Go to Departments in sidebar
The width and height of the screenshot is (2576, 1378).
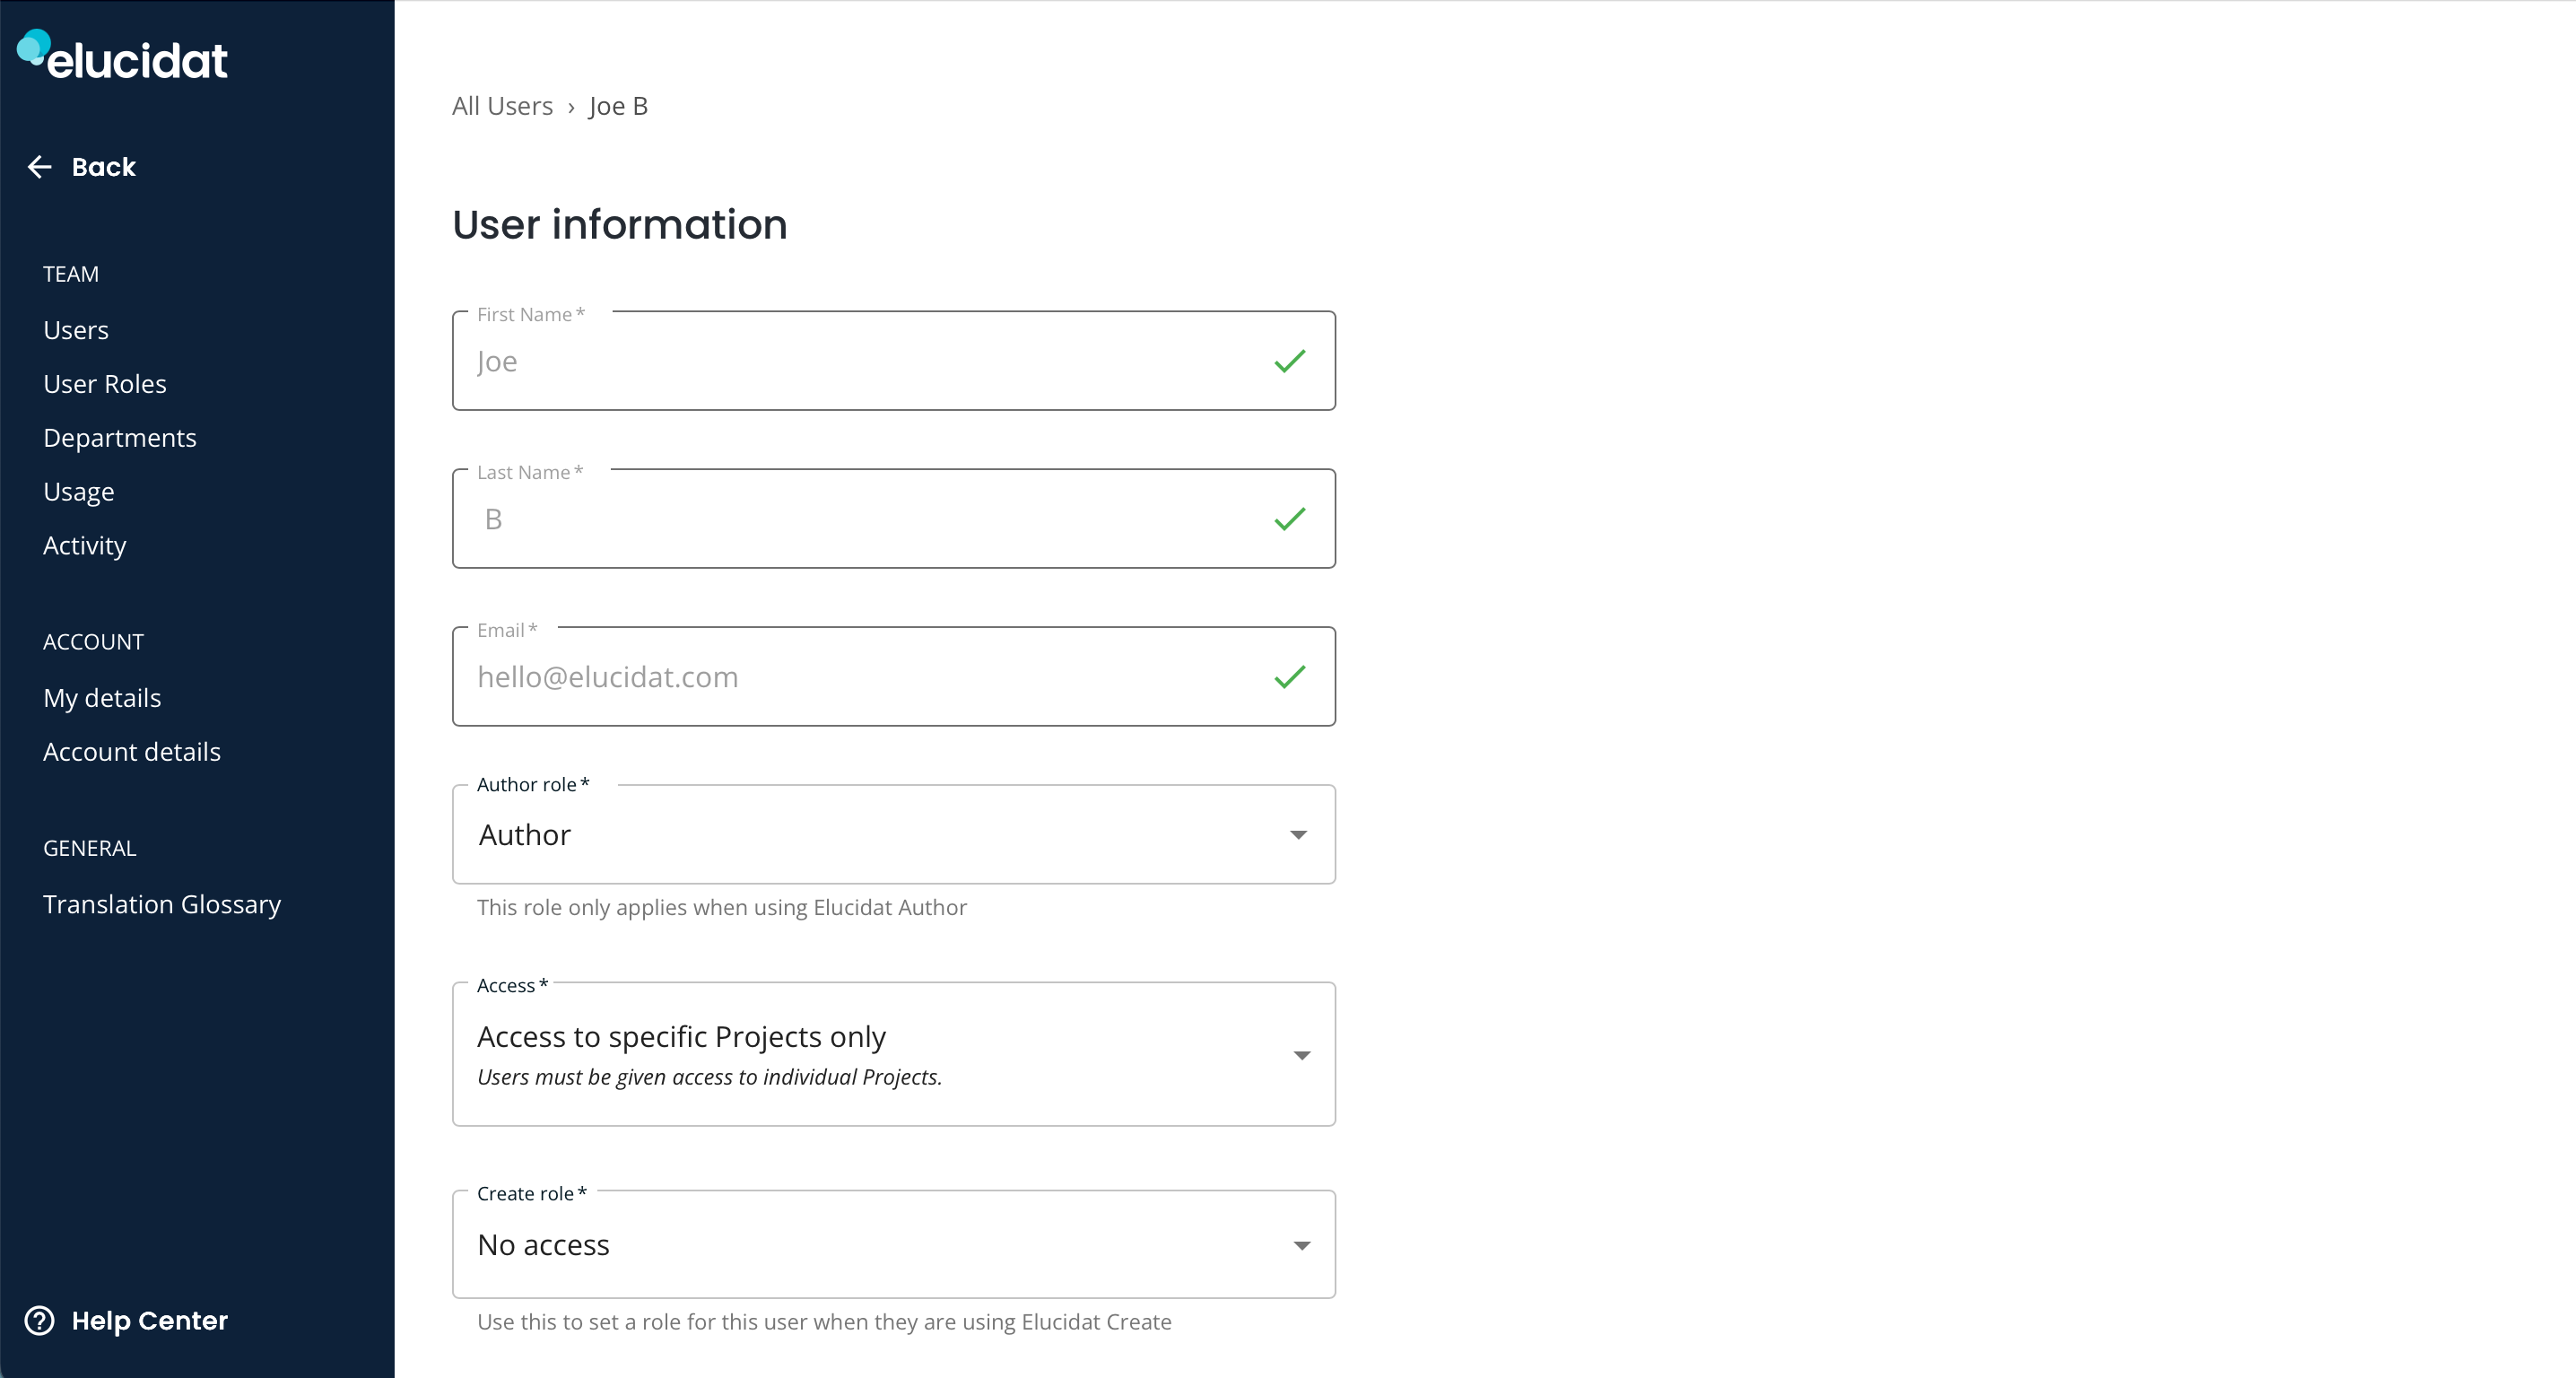(120, 438)
